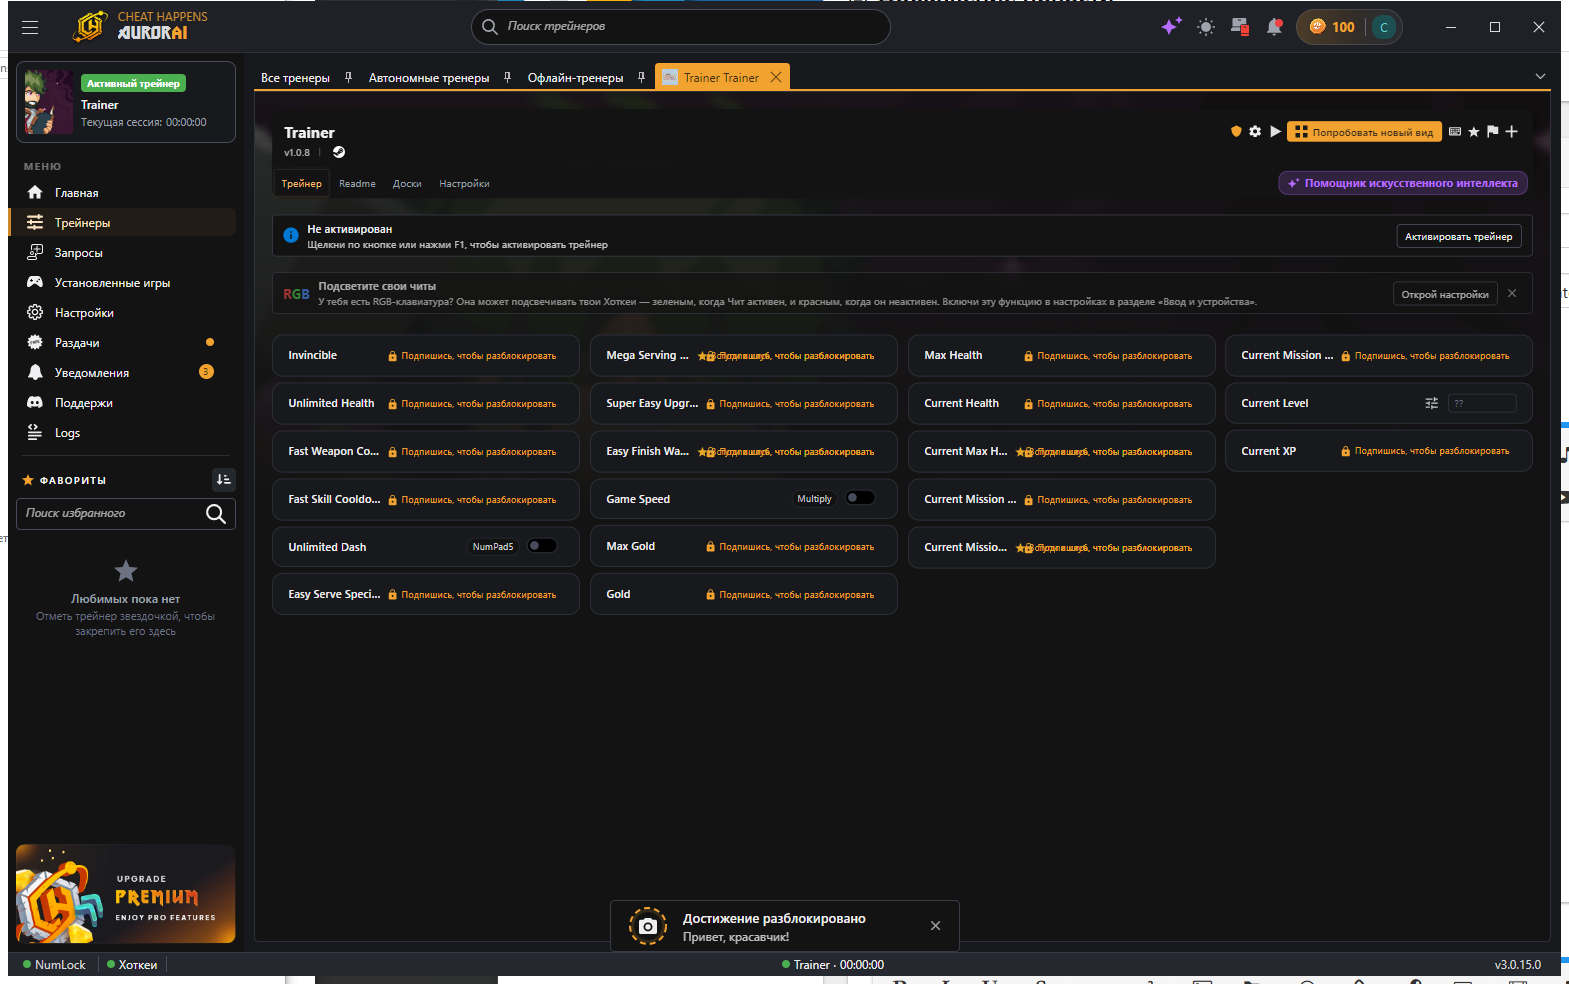
Task: Click the flag icon in trainer header
Action: 1492,131
